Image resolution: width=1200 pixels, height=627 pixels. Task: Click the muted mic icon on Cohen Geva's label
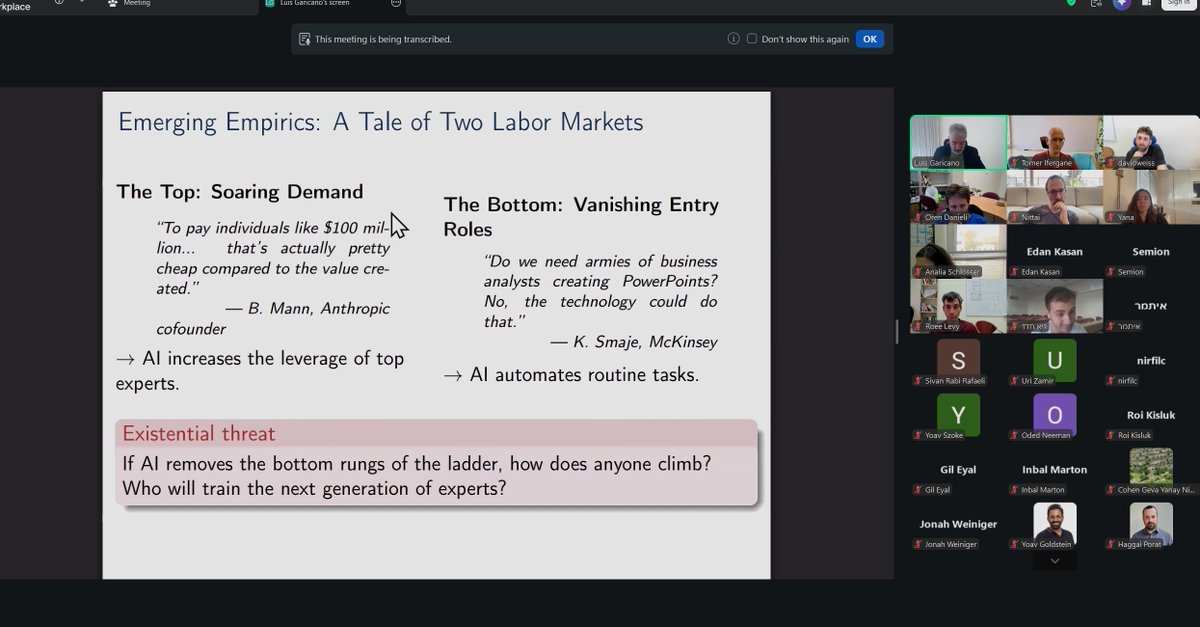pyautogui.click(x=1111, y=490)
